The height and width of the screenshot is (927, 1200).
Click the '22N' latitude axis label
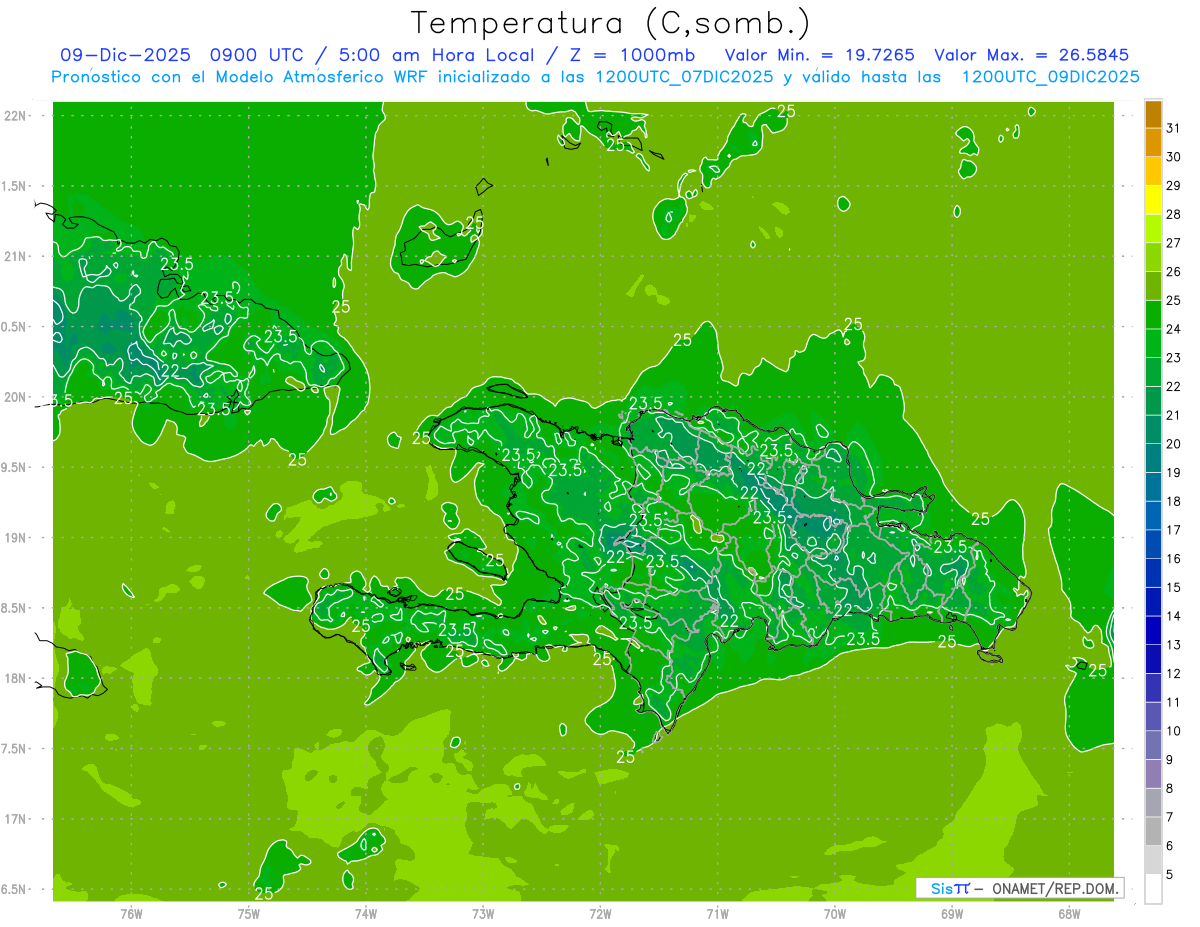click(x=17, y=116)
